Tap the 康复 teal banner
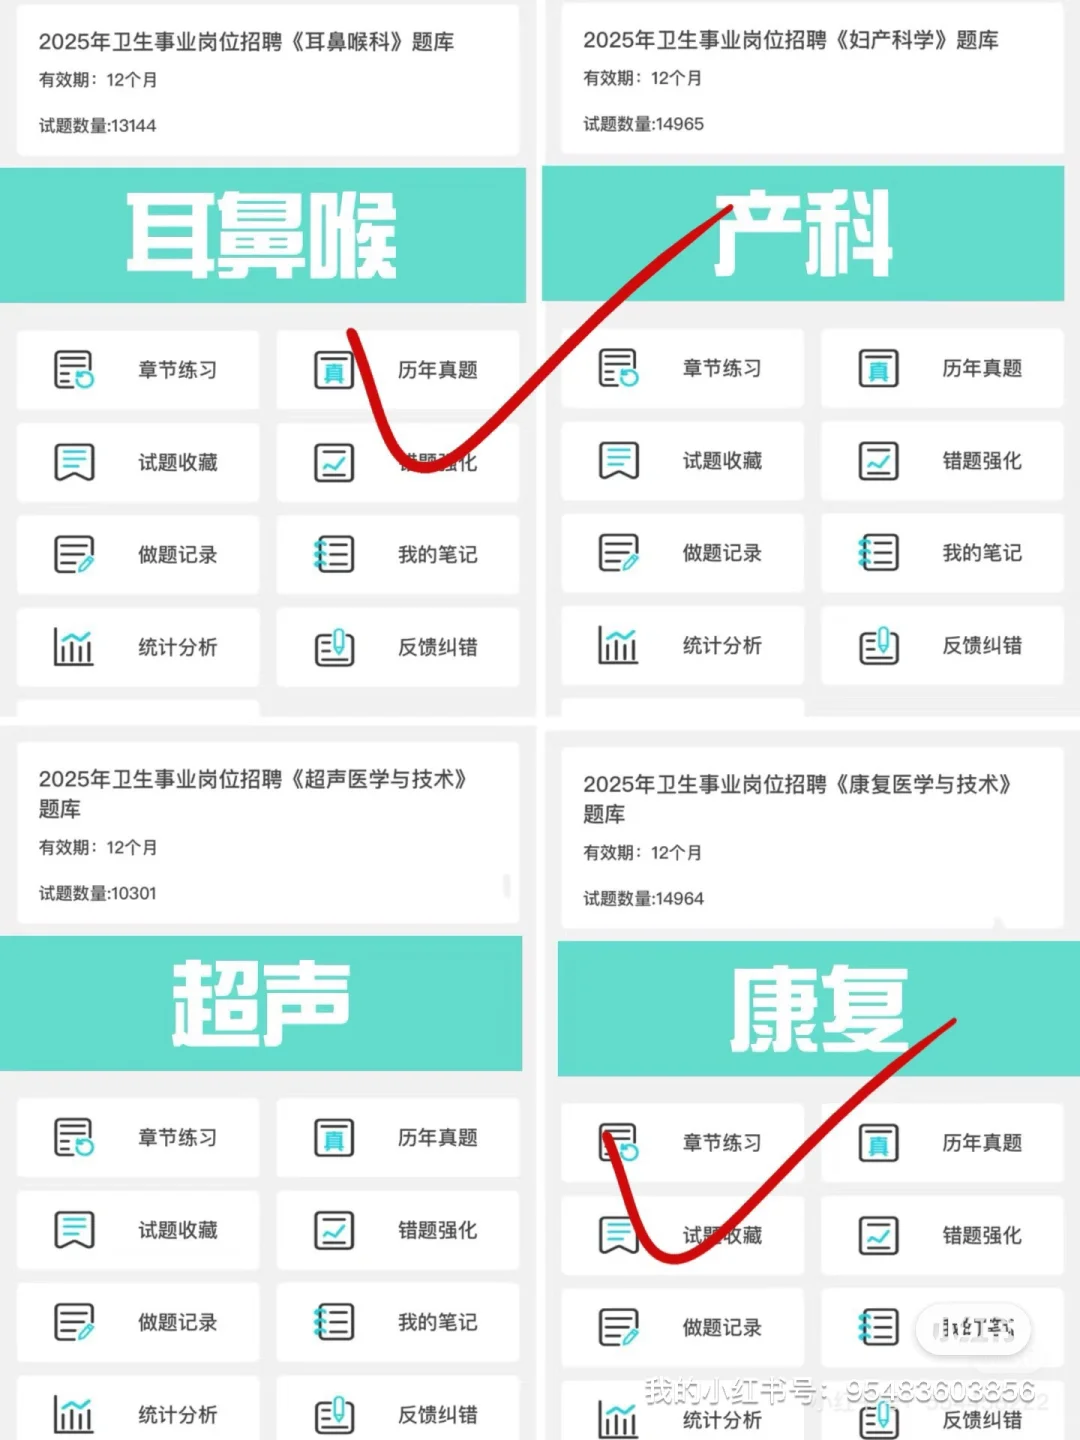Screen dimensions: 1080x1440 [819, 1009]
